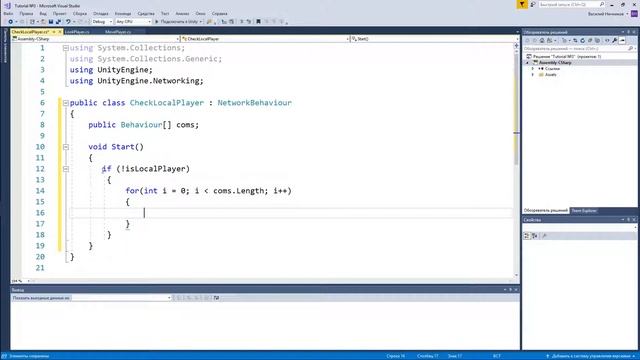Viewport: 640px width, 360px height.
Task: Click the Sync with Active Document icon
Action: click(575, 40)
